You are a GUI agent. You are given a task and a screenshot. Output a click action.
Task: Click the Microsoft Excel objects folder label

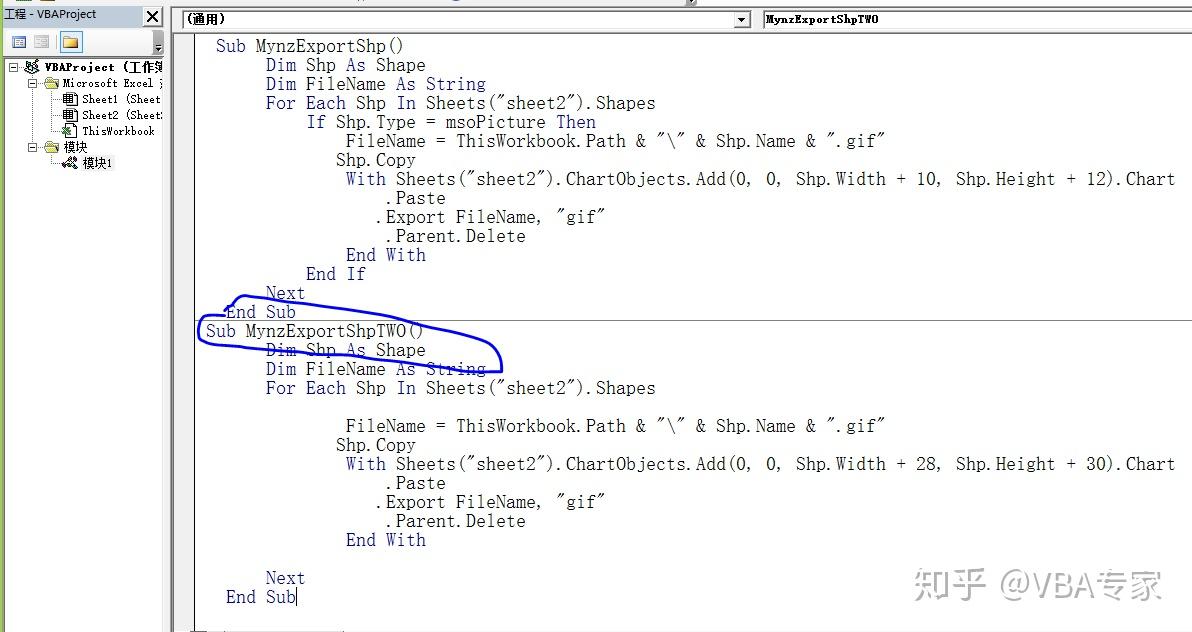[x=113, y=83]
